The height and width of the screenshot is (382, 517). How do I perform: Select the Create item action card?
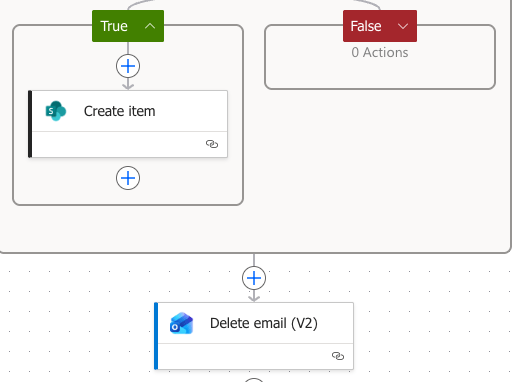(x=128, y=124)
